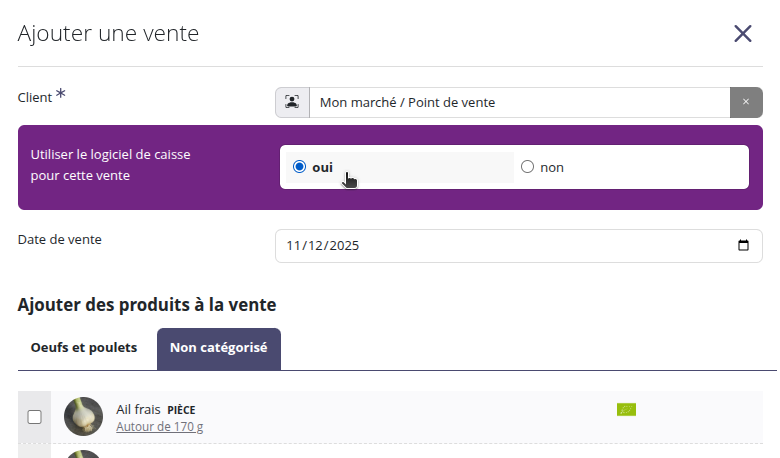This screenshot has height=458, width=780.
Task: Select the day segment in the sale date
Action: pos(294,246)
